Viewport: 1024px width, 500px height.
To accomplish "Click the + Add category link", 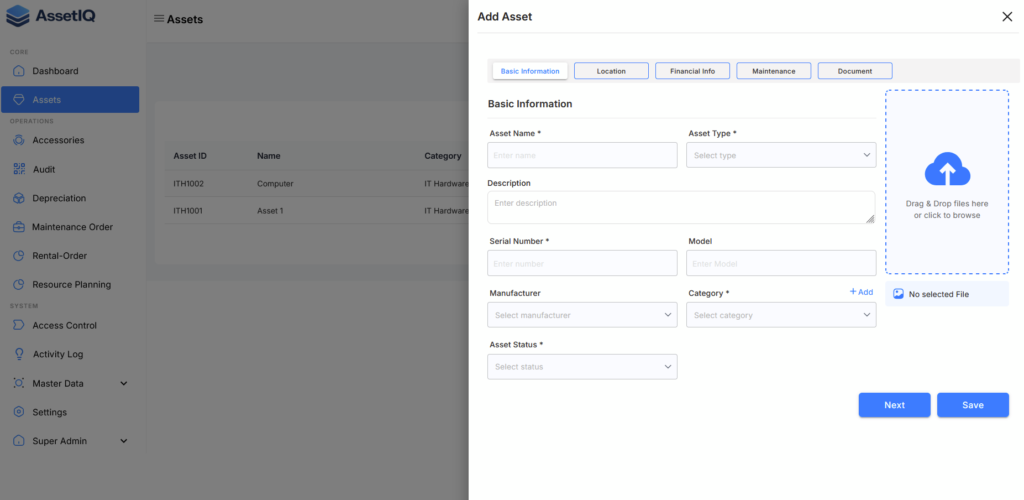I will [861, 292].
